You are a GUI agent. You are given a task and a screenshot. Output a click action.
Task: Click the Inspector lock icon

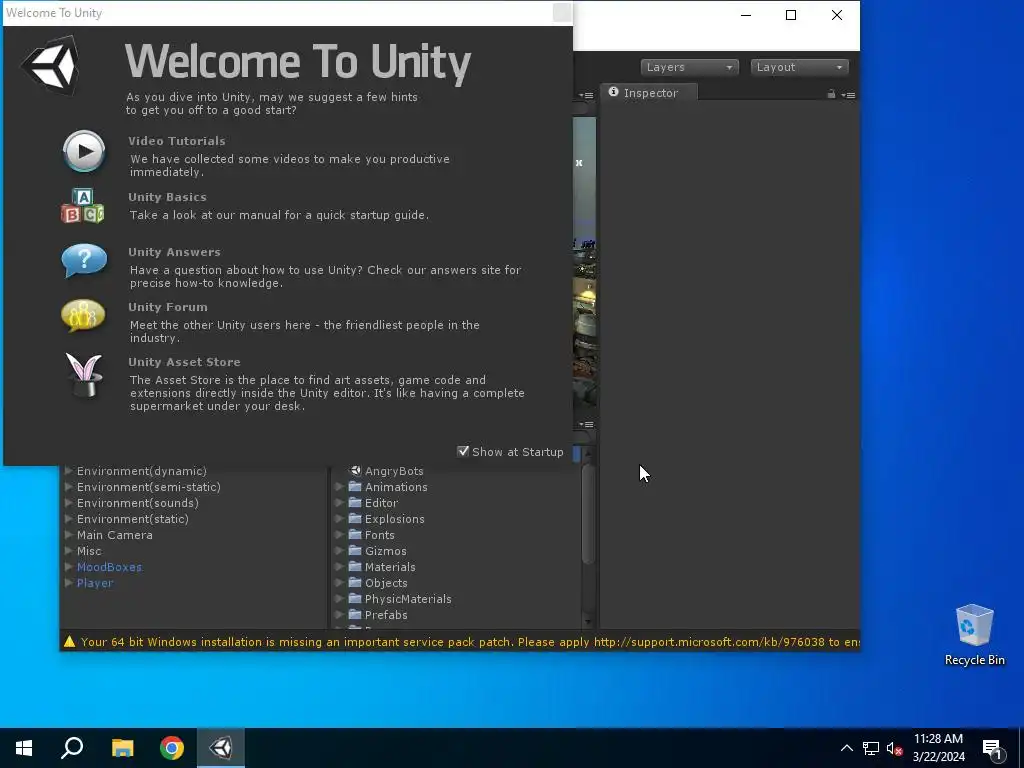(x=831, y=94)
